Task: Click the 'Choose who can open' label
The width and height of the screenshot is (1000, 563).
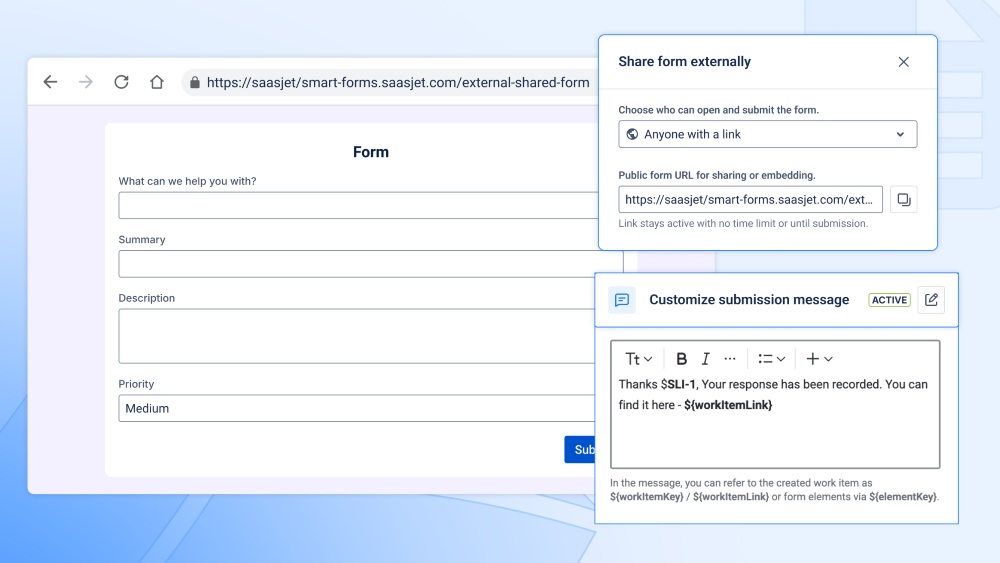Action: point(718,110)
